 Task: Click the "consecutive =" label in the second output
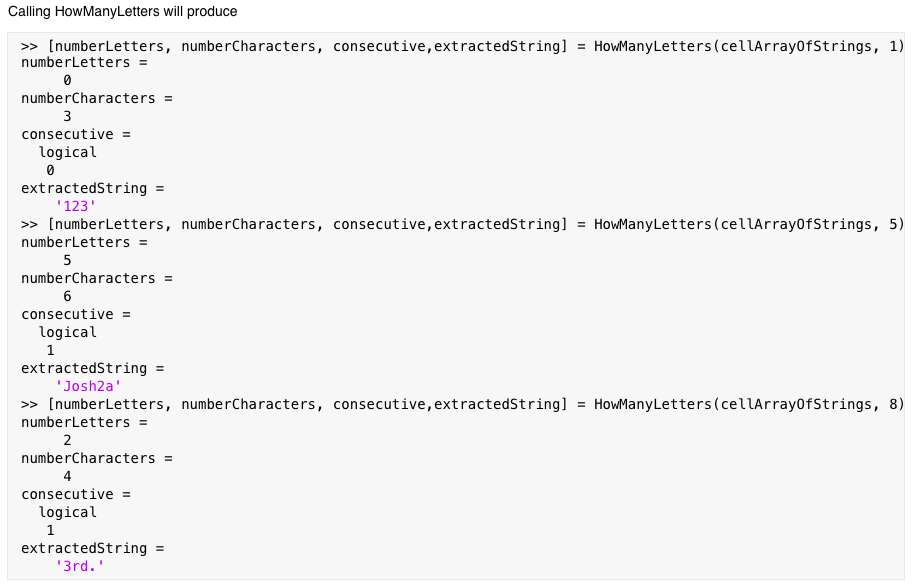pos(76,315)
